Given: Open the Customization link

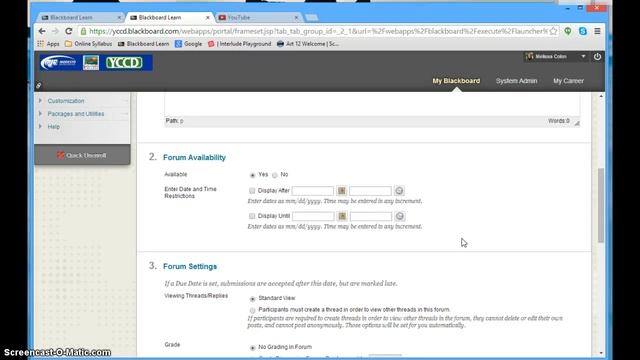Looking at the screenshot, I should coord(66,101).
